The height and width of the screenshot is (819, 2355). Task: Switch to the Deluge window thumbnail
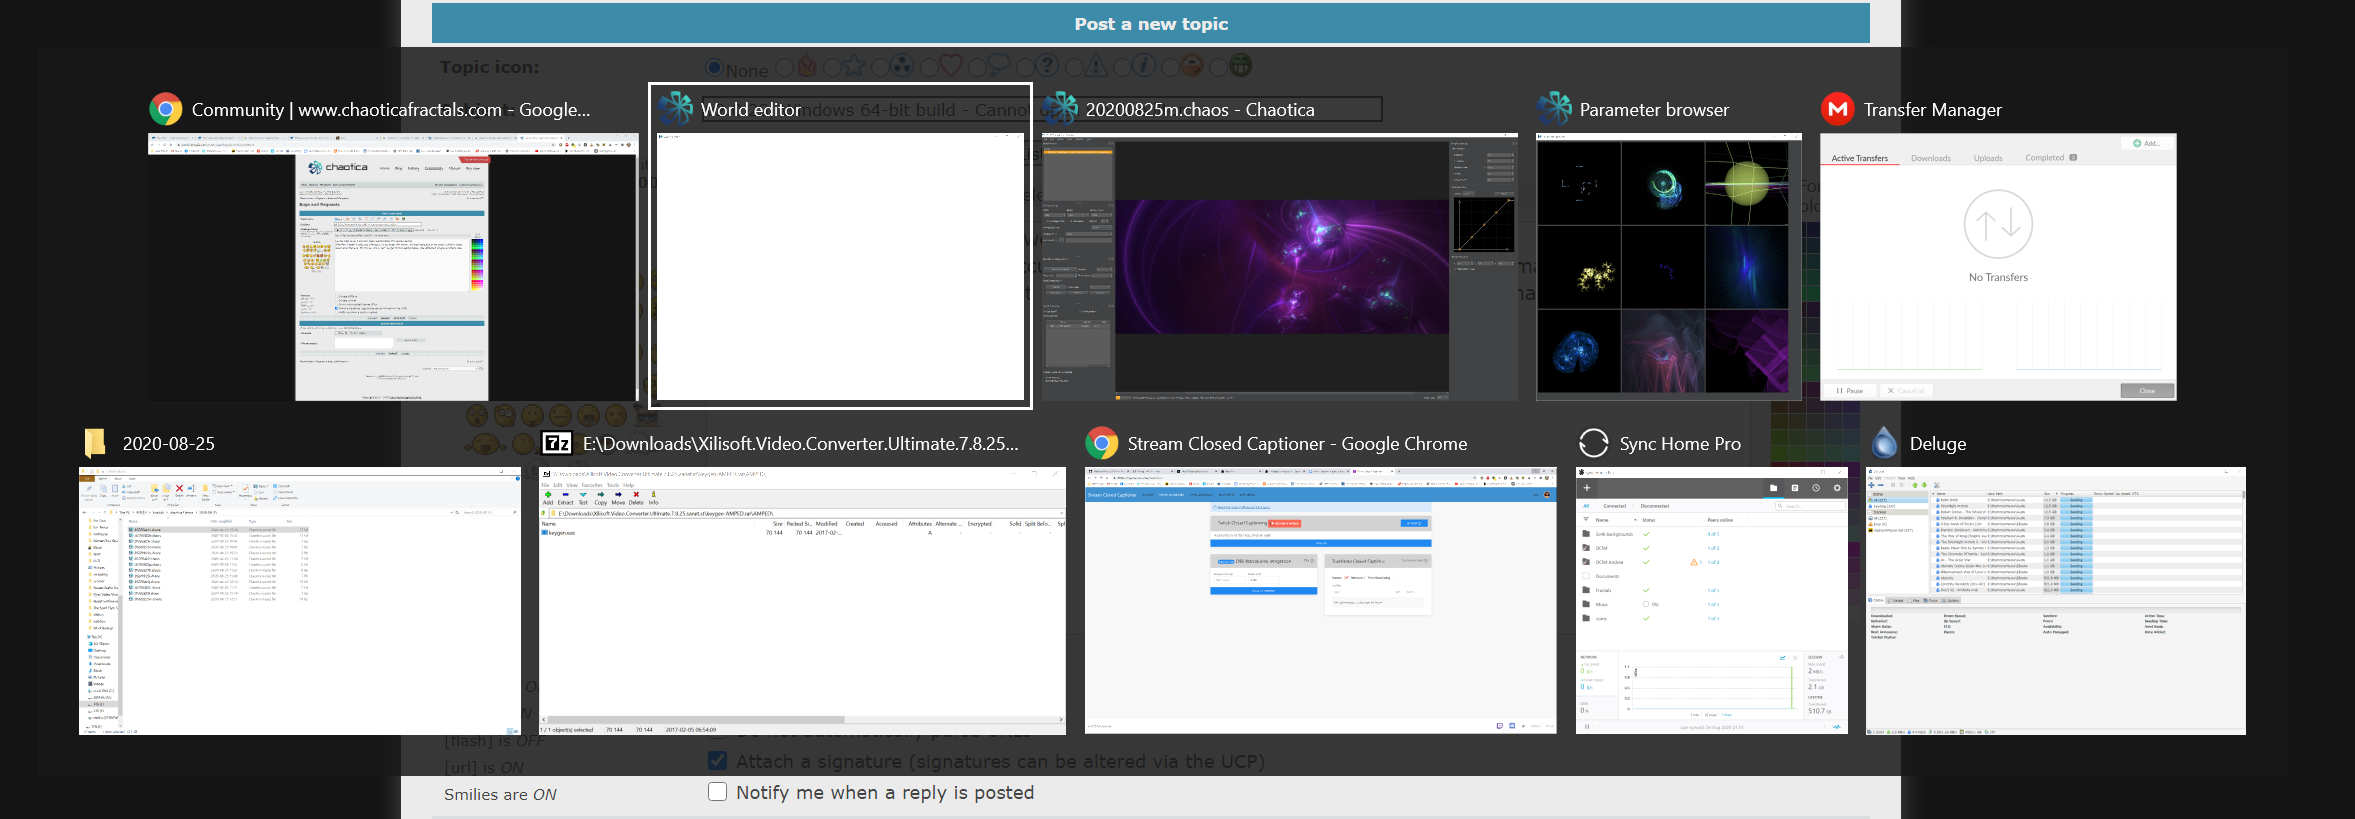2056,601
